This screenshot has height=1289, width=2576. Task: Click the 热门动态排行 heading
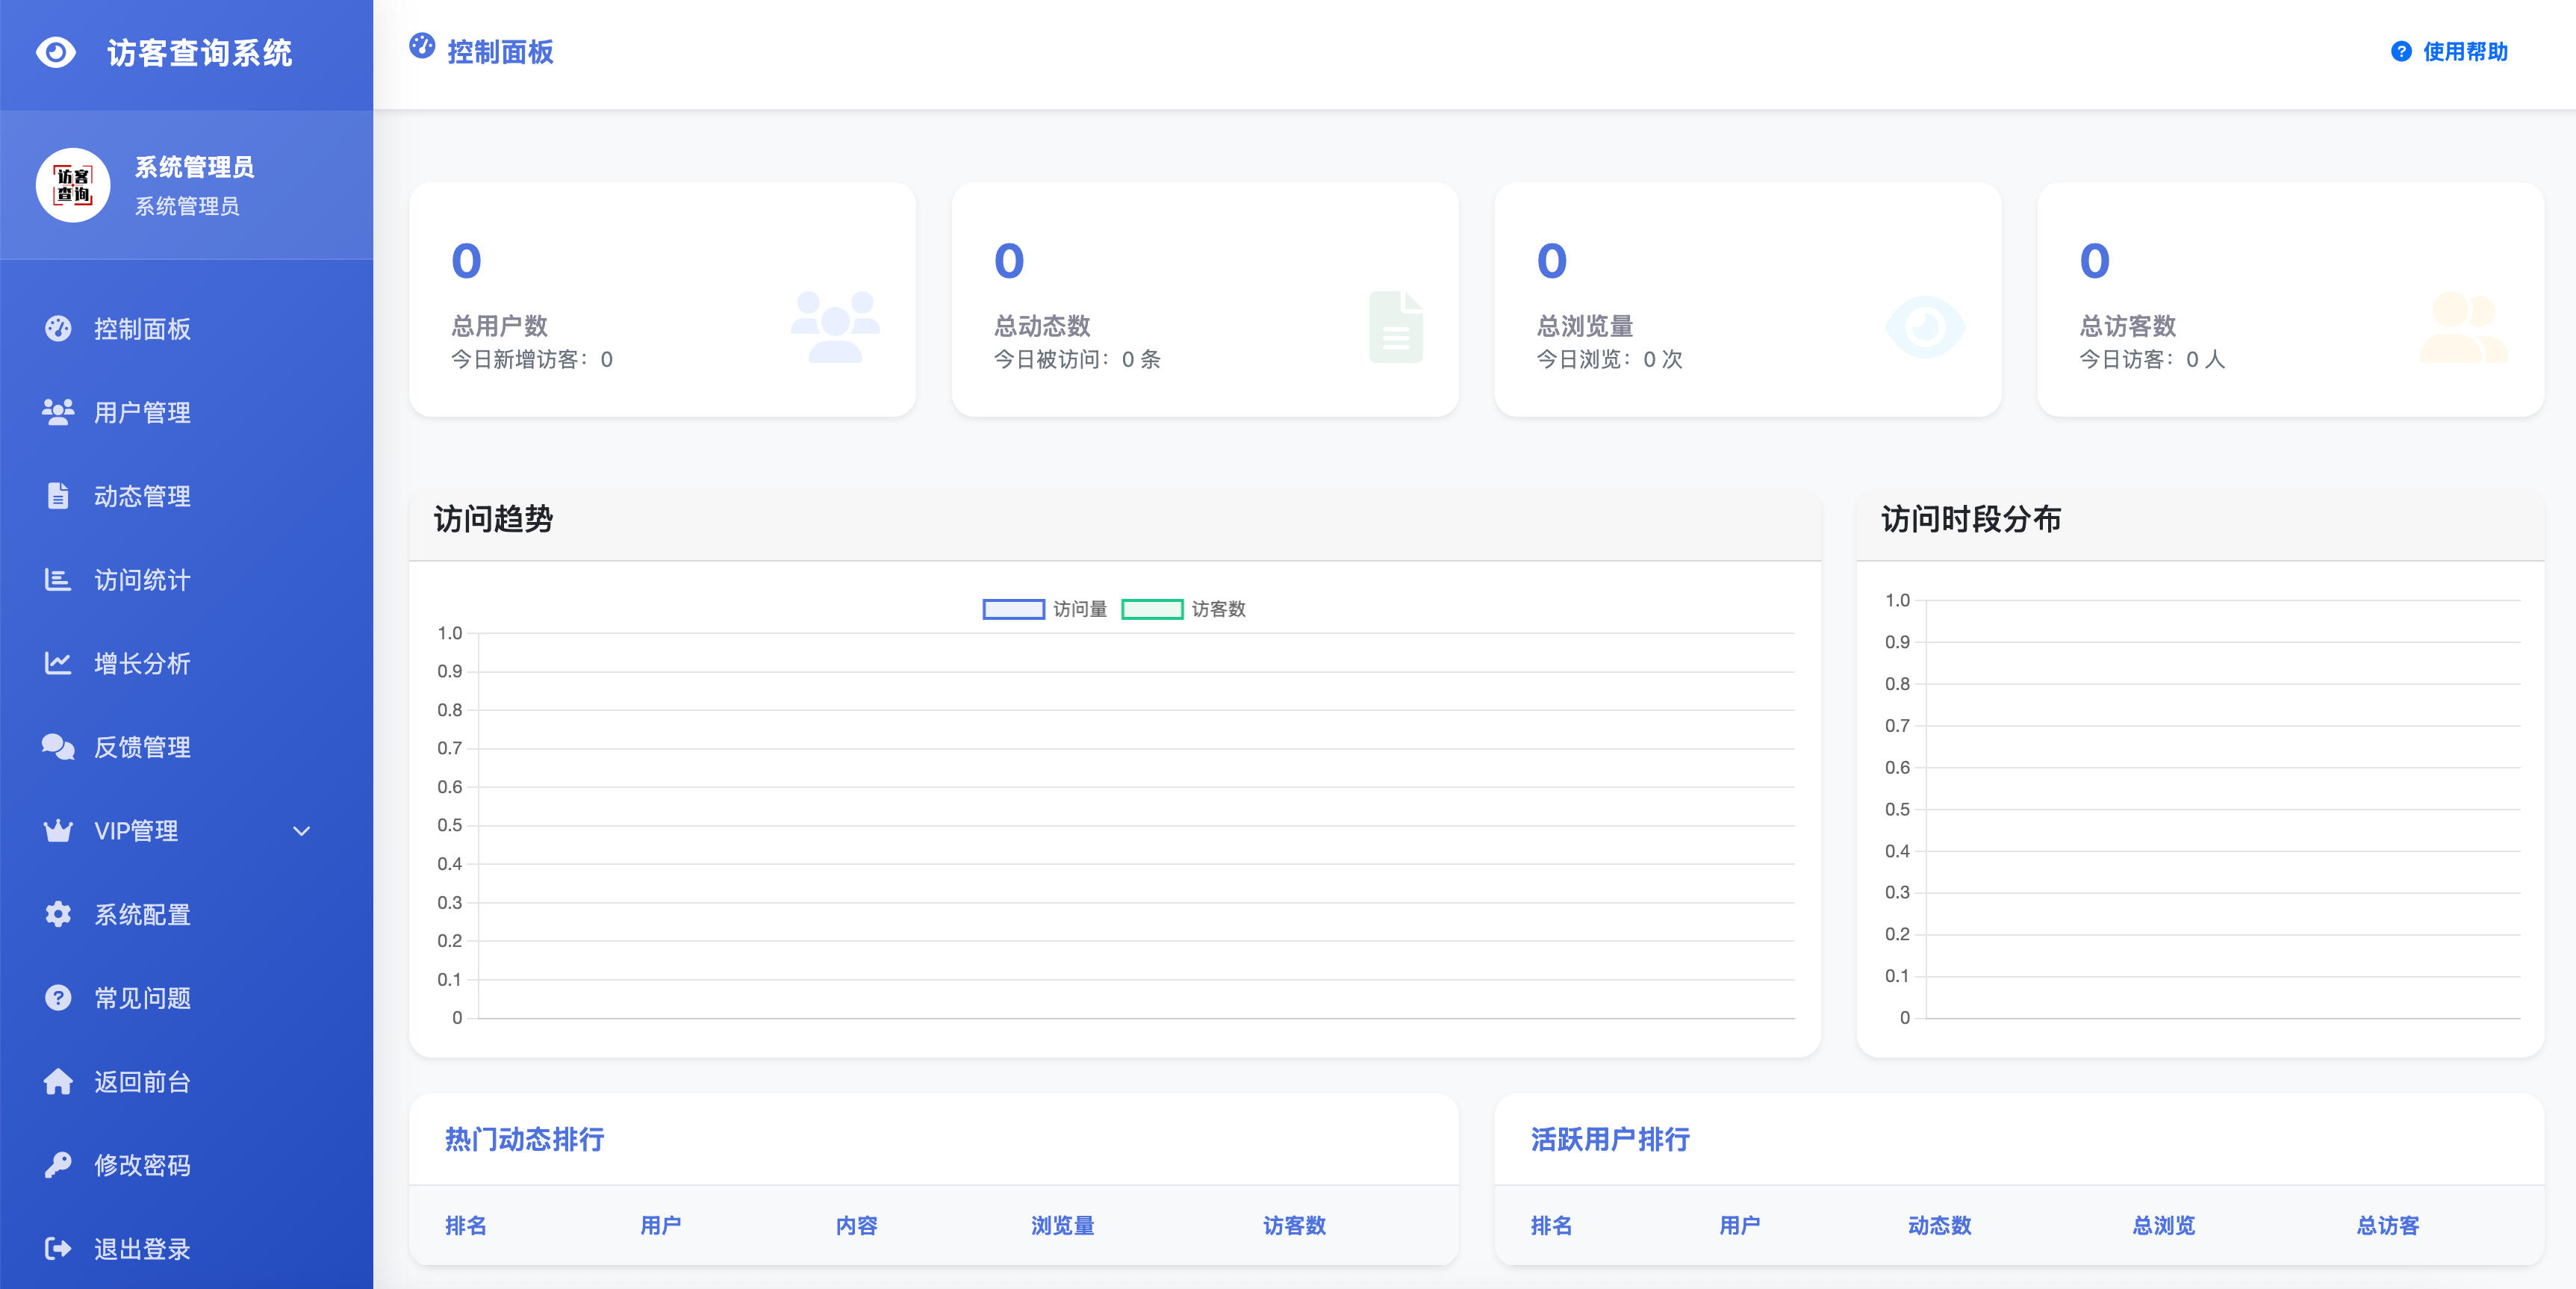(x=524, y=1139)
